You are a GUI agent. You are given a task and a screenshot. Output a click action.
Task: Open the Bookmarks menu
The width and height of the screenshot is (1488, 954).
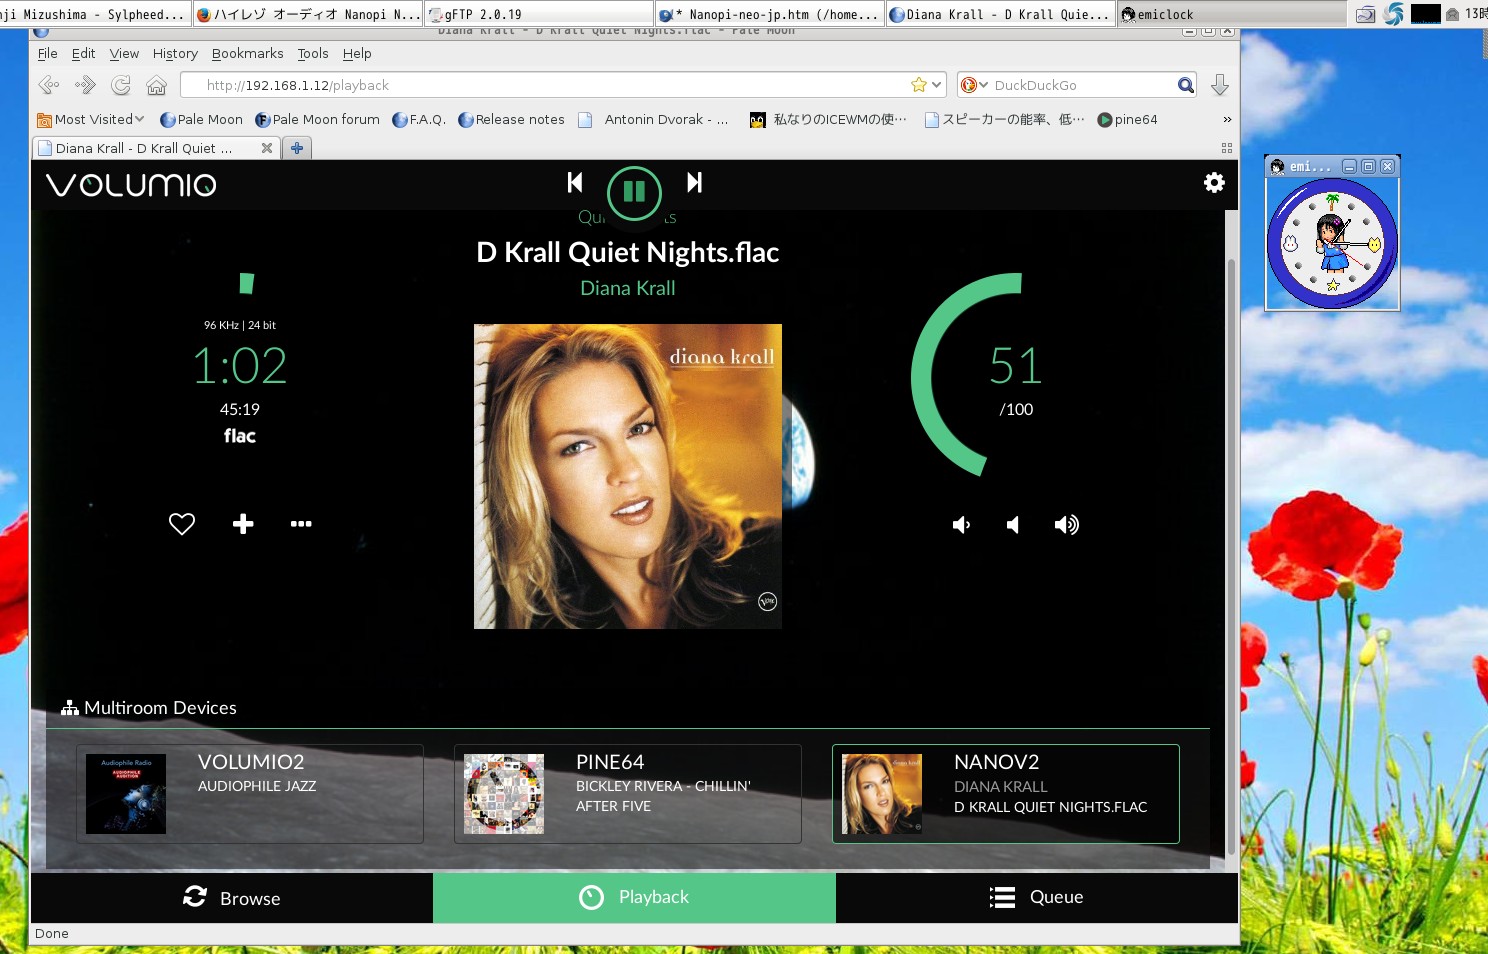247,54
